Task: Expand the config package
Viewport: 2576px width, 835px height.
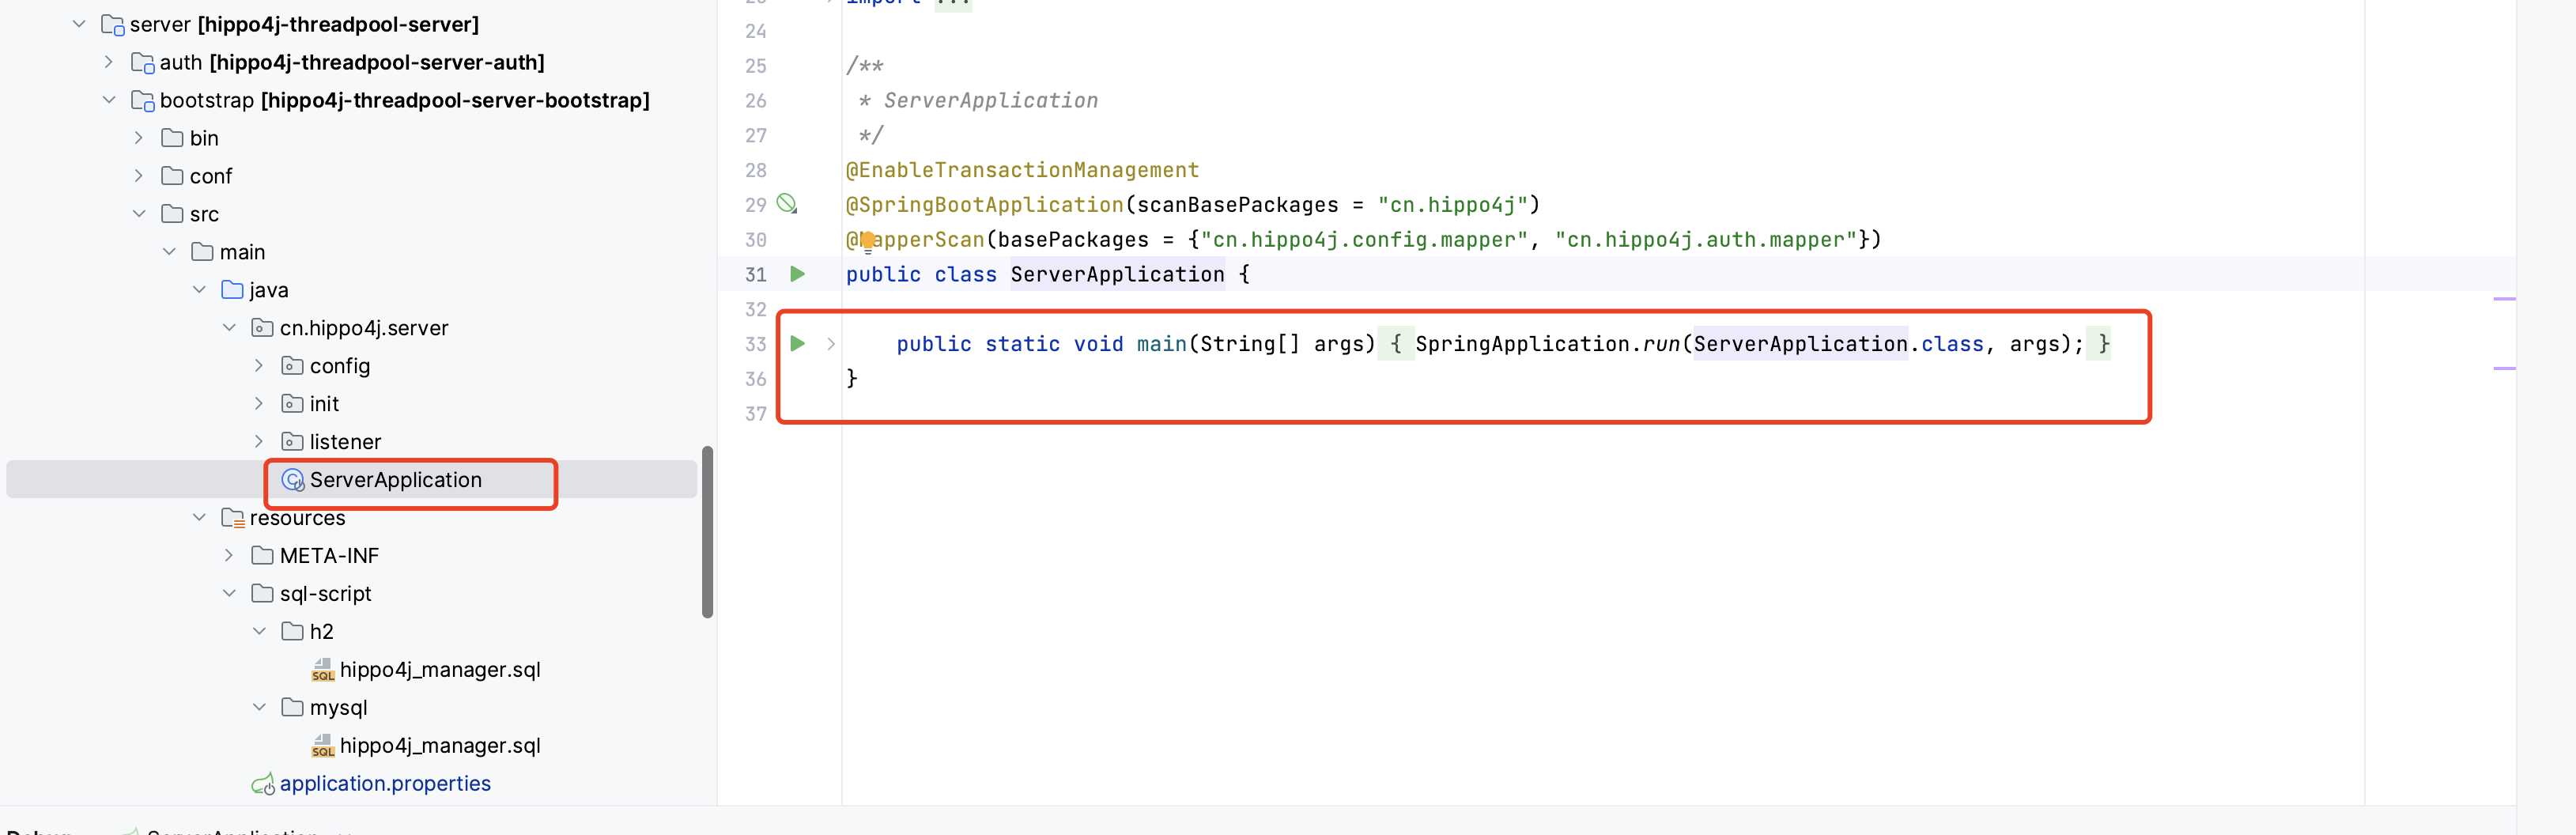Action: click(x=260, y=365)
